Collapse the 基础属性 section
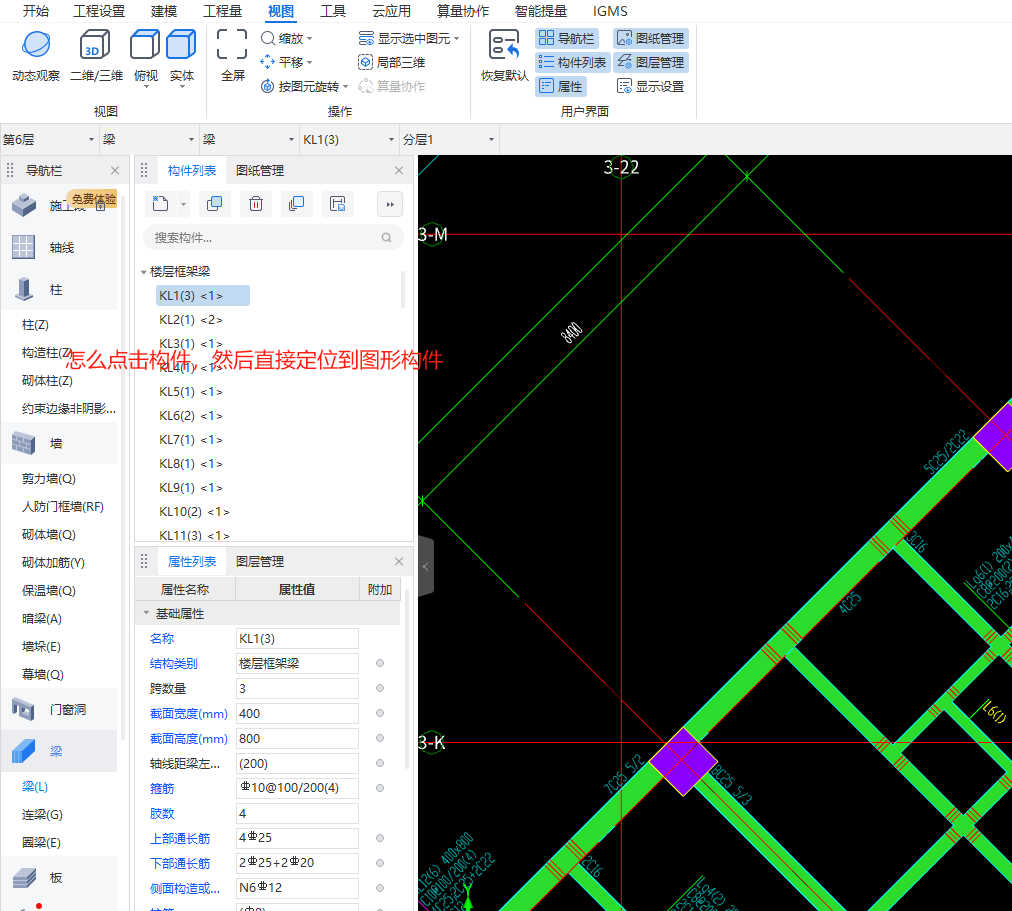This screenshot has height=911, width=1012. [x=146, y=613]
